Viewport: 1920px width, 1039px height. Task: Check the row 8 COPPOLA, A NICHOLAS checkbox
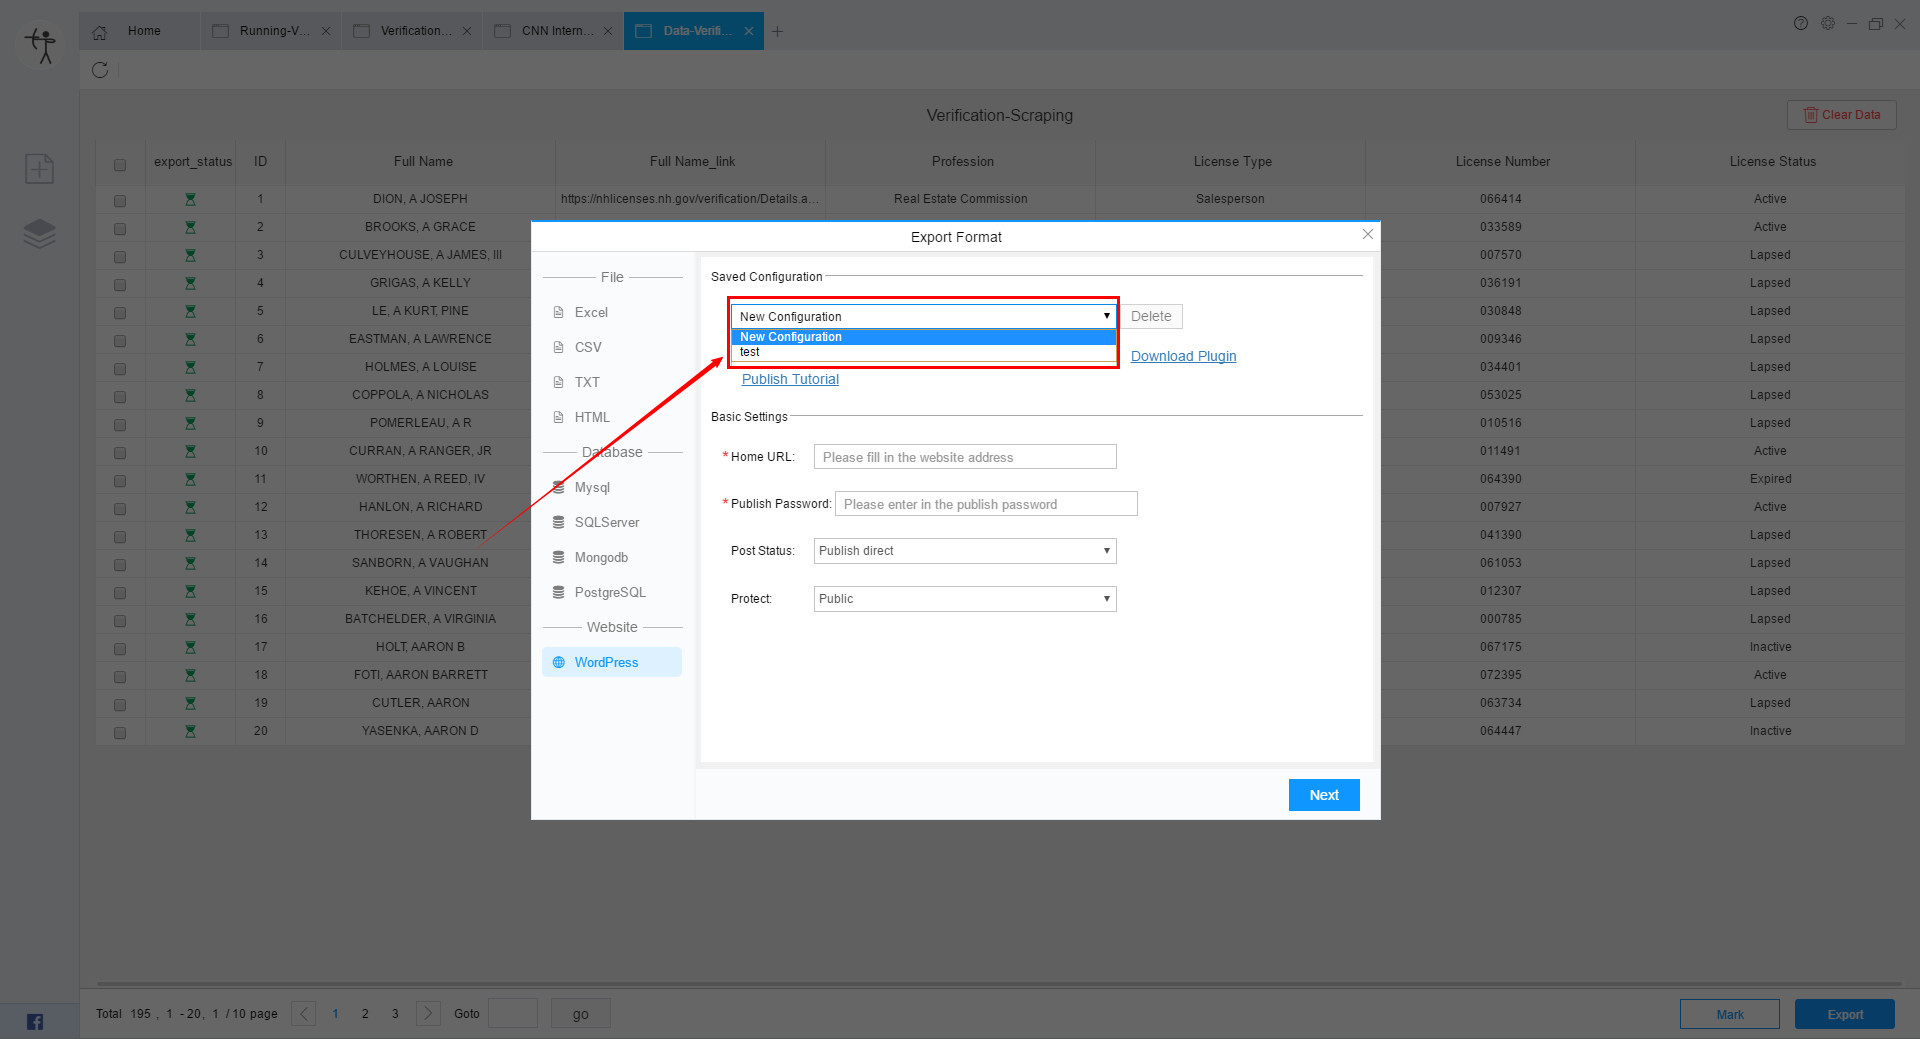120,396
